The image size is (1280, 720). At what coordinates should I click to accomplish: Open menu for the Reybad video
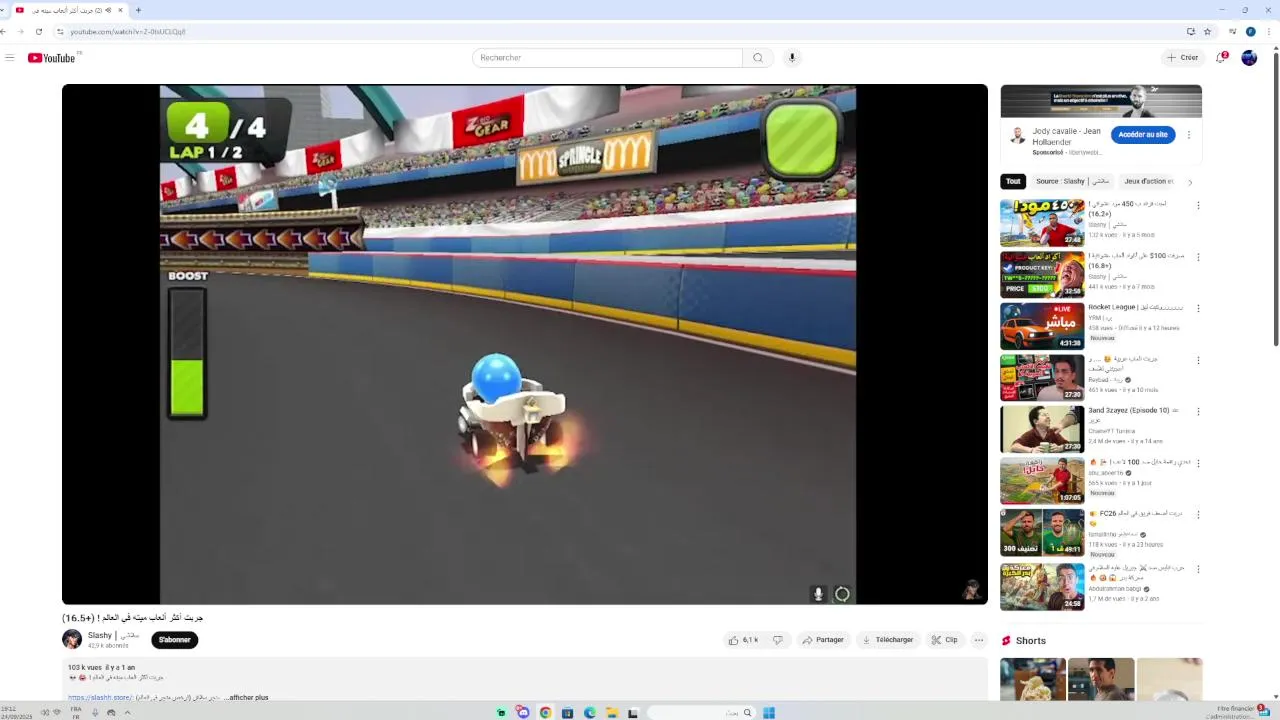click(1198, 360)
